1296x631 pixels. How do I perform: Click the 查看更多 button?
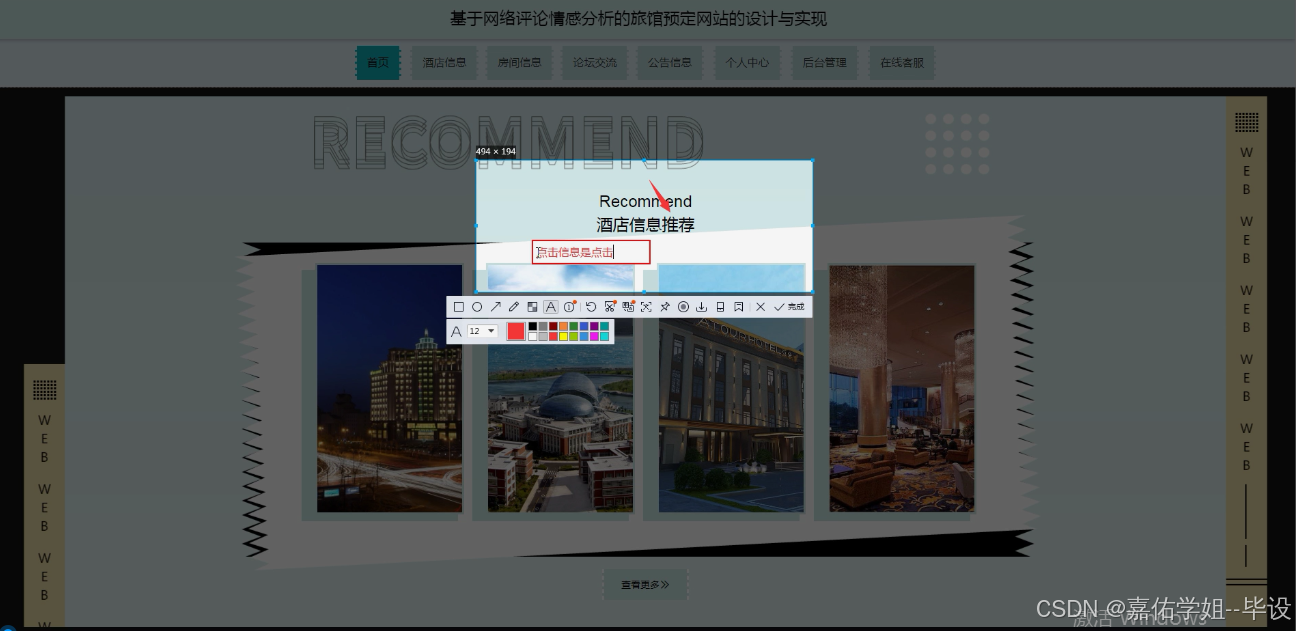pyautogui.click(x=645, y=585)
